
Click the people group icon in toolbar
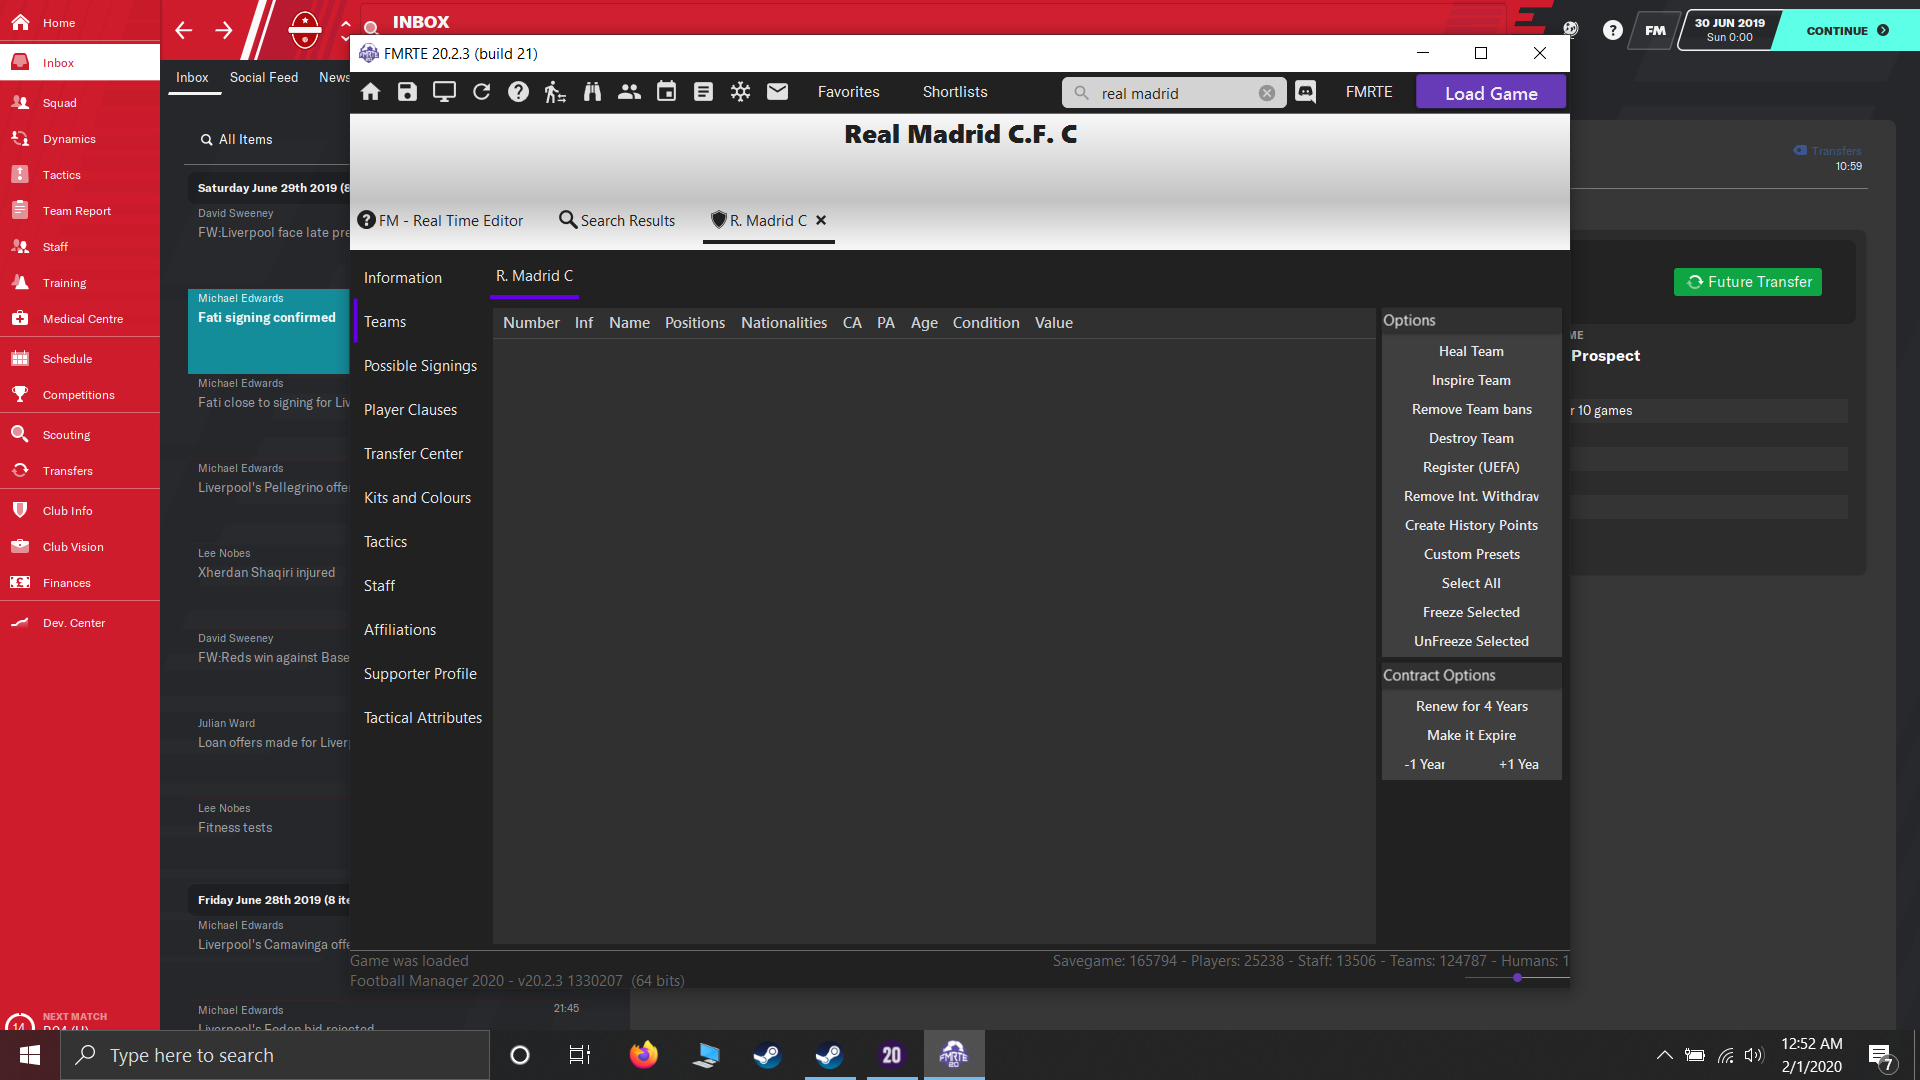click(x=629, y=92)
